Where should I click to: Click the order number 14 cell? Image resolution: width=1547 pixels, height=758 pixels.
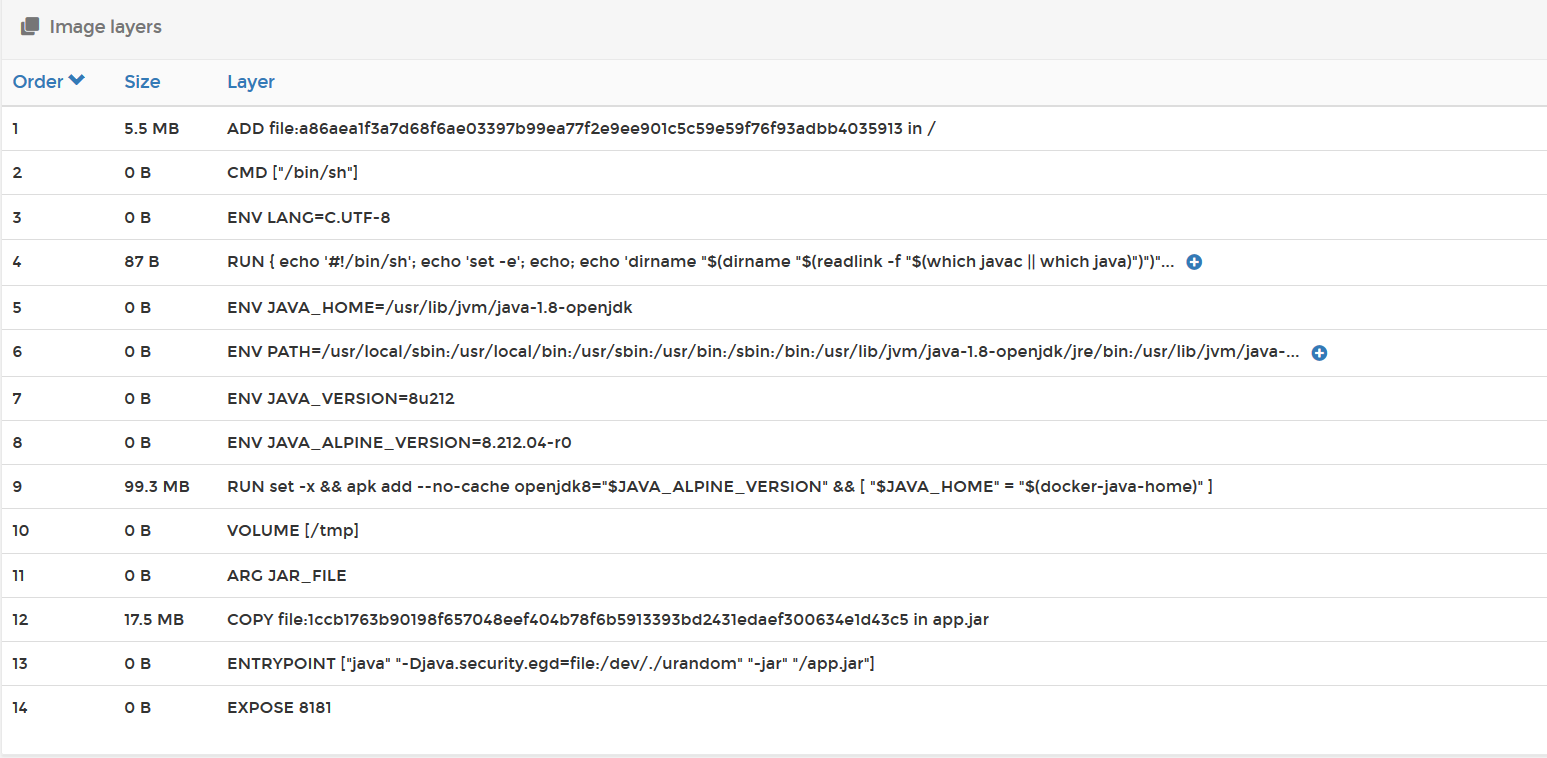[x=21, y=707]
